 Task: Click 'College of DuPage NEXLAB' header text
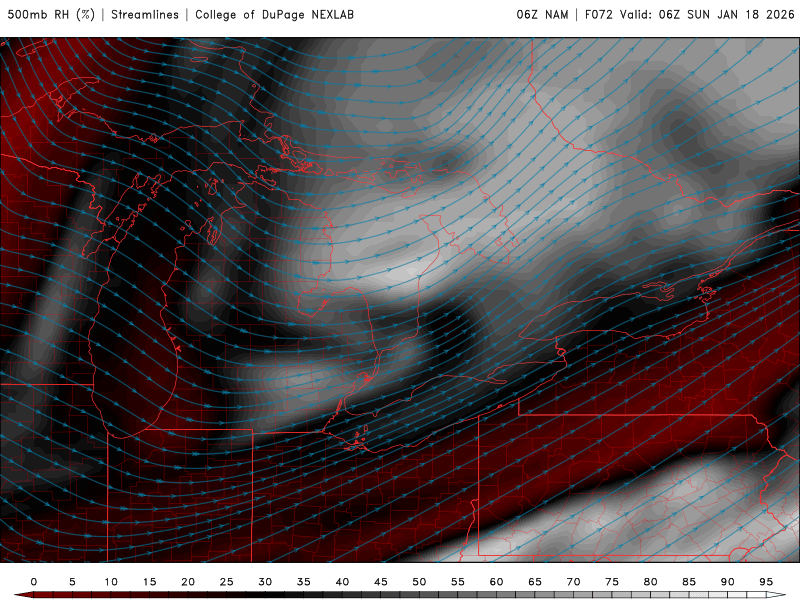point(274,14)
